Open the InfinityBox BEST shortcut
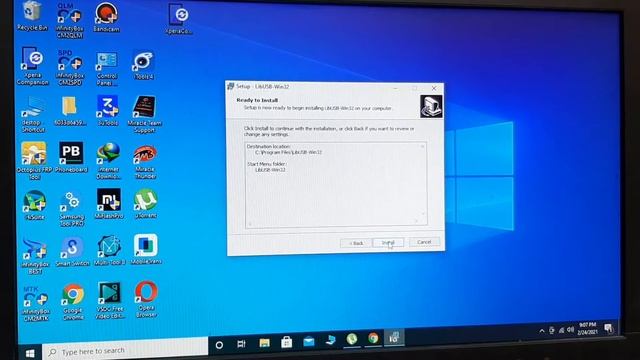Screen dimensions: 640x360 point(35,256)
